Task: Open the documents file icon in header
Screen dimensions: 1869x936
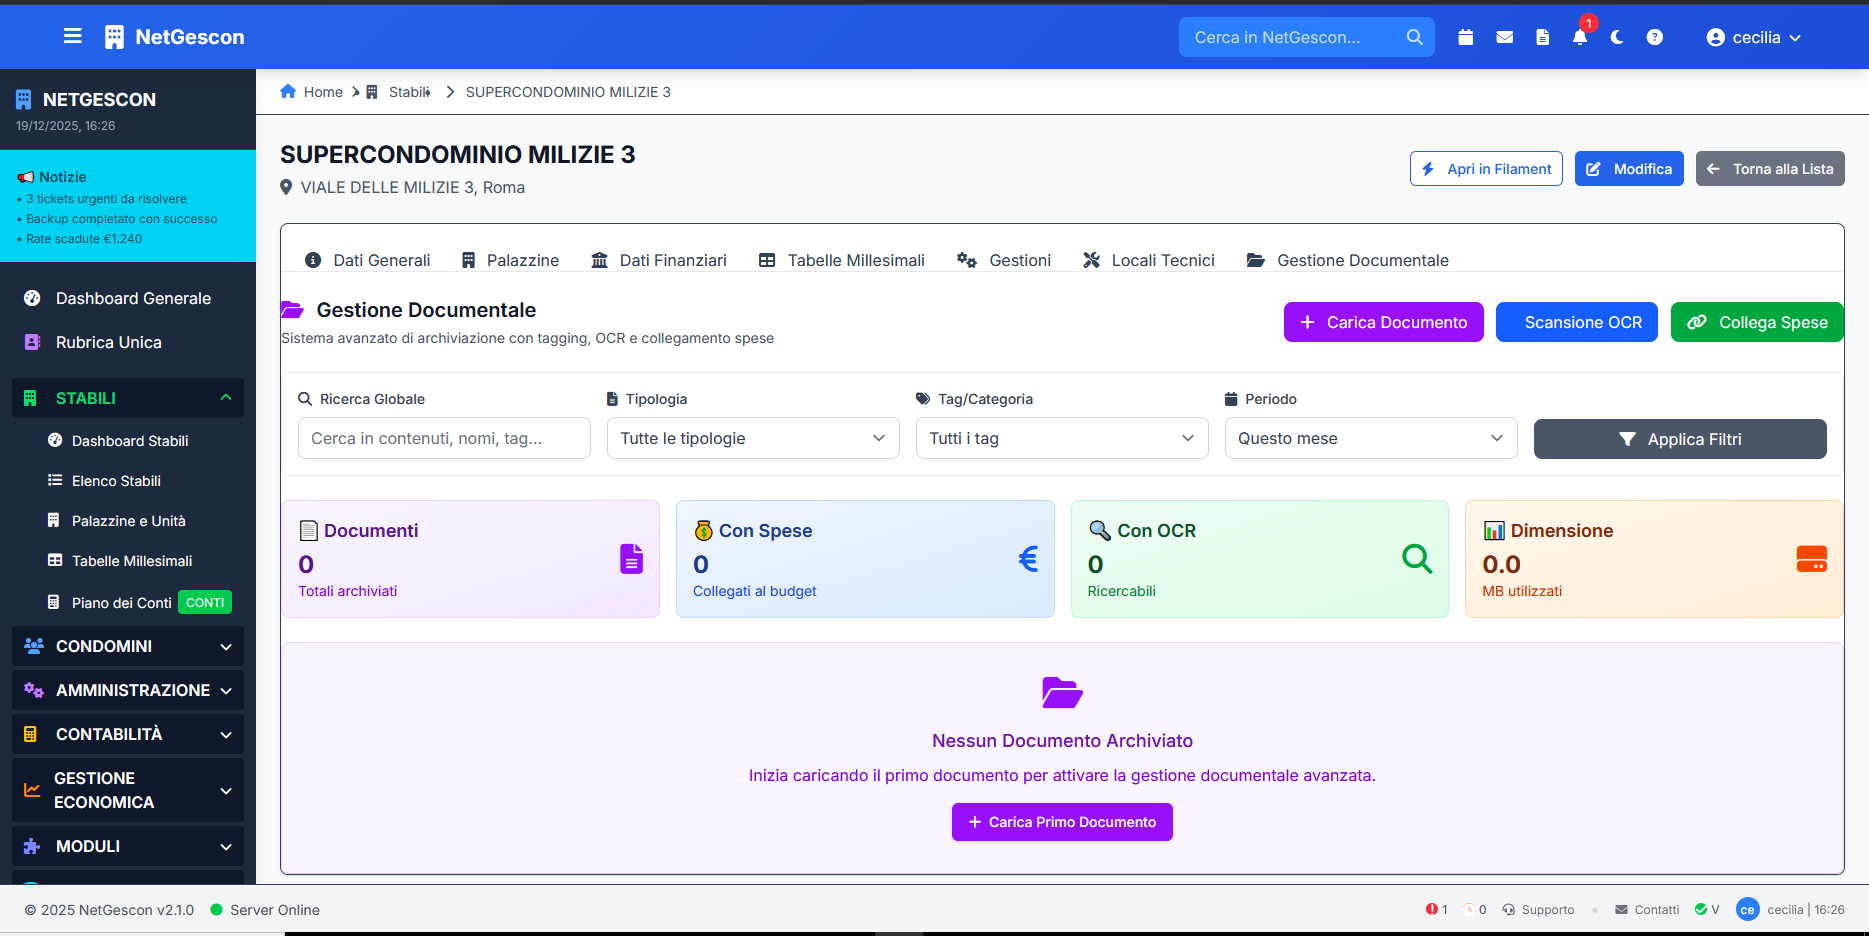Action: click(1543, 37)
